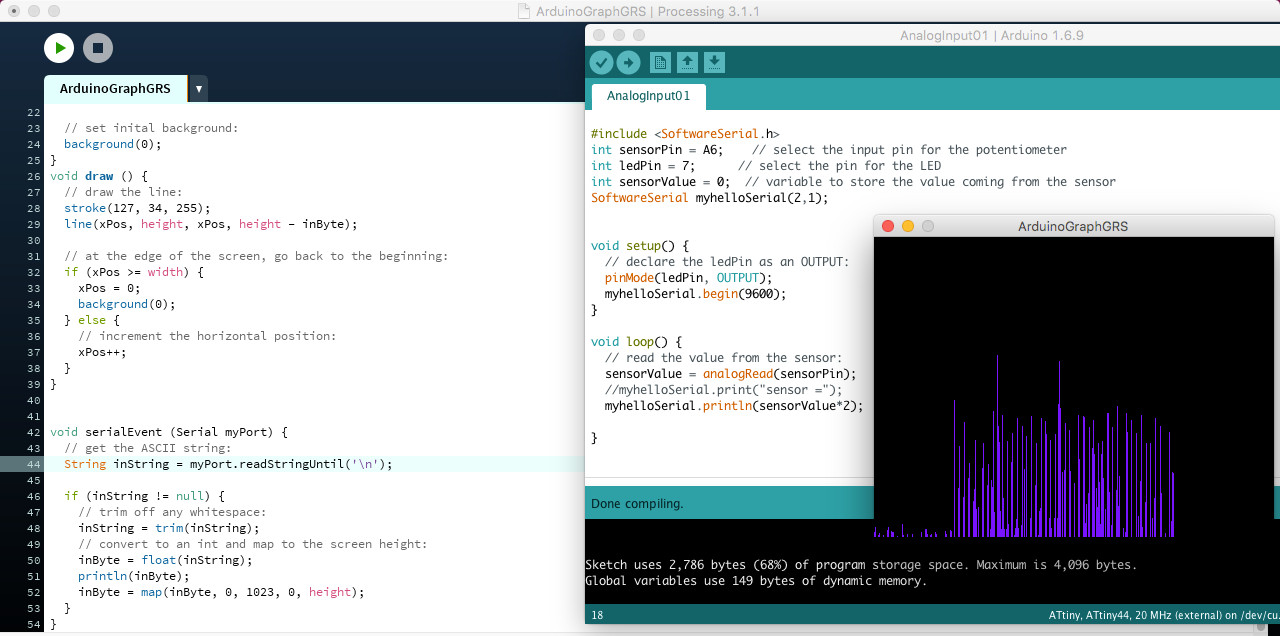Run the Processing sketch with play button
The width and height of the screenshot is (1280, 636).
coord(59,47)
